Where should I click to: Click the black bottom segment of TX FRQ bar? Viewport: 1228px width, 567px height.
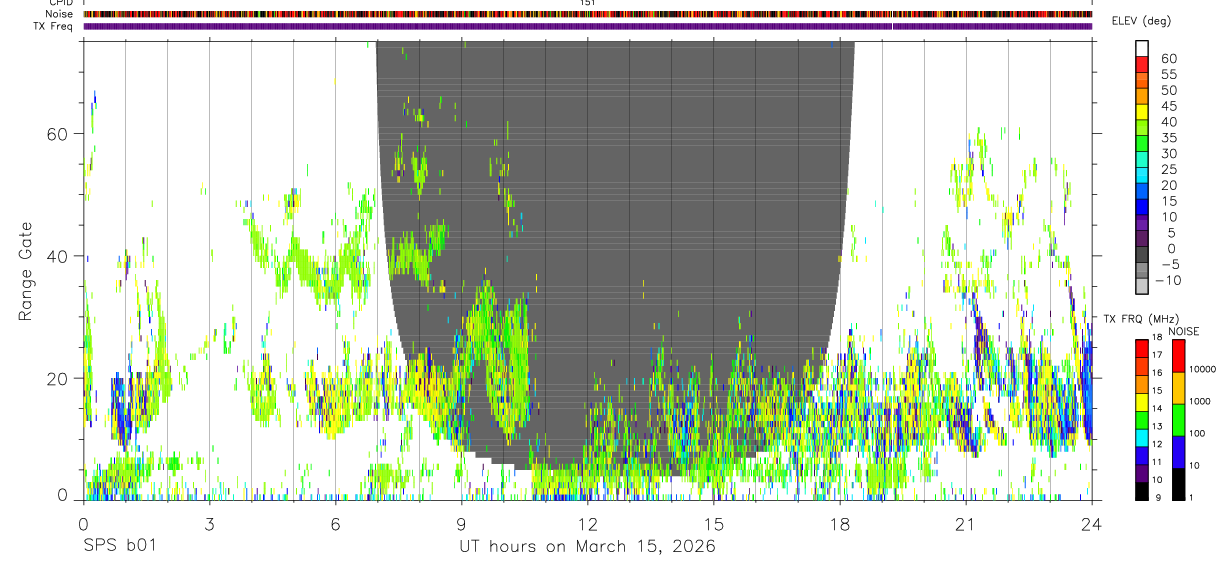tap(1142, 491)
